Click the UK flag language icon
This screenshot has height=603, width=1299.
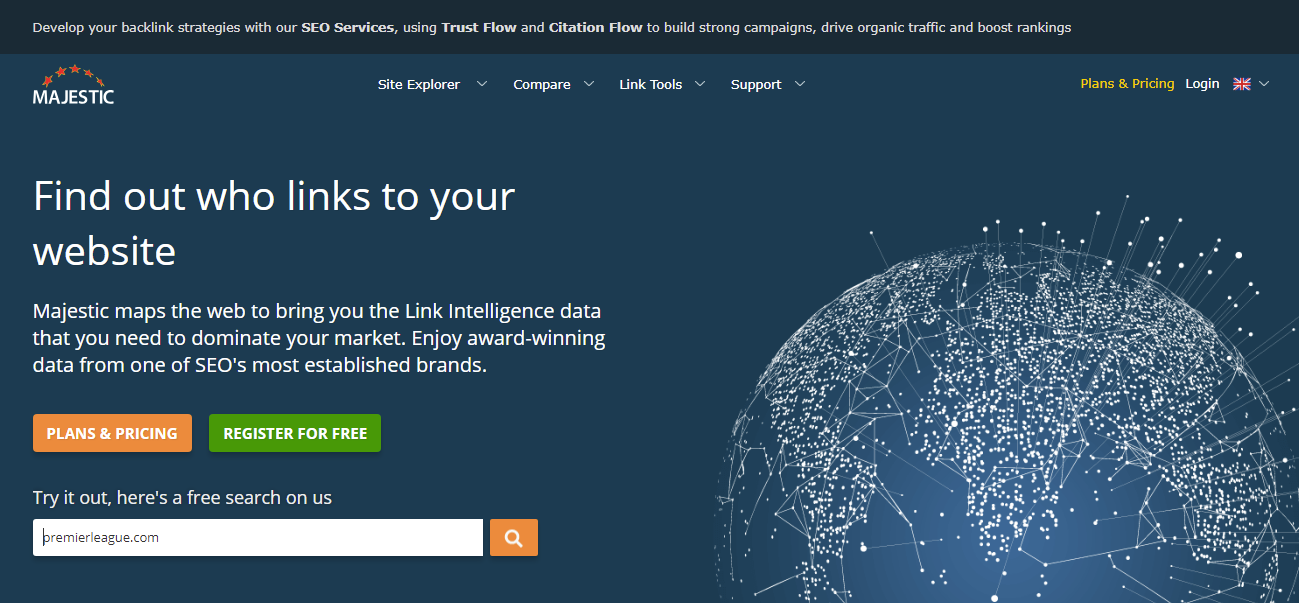coord(1242,84)
